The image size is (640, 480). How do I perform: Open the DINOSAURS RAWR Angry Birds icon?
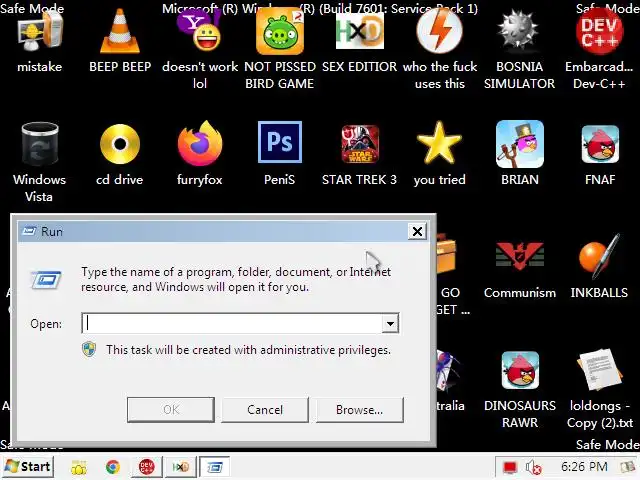click(520, 370)
